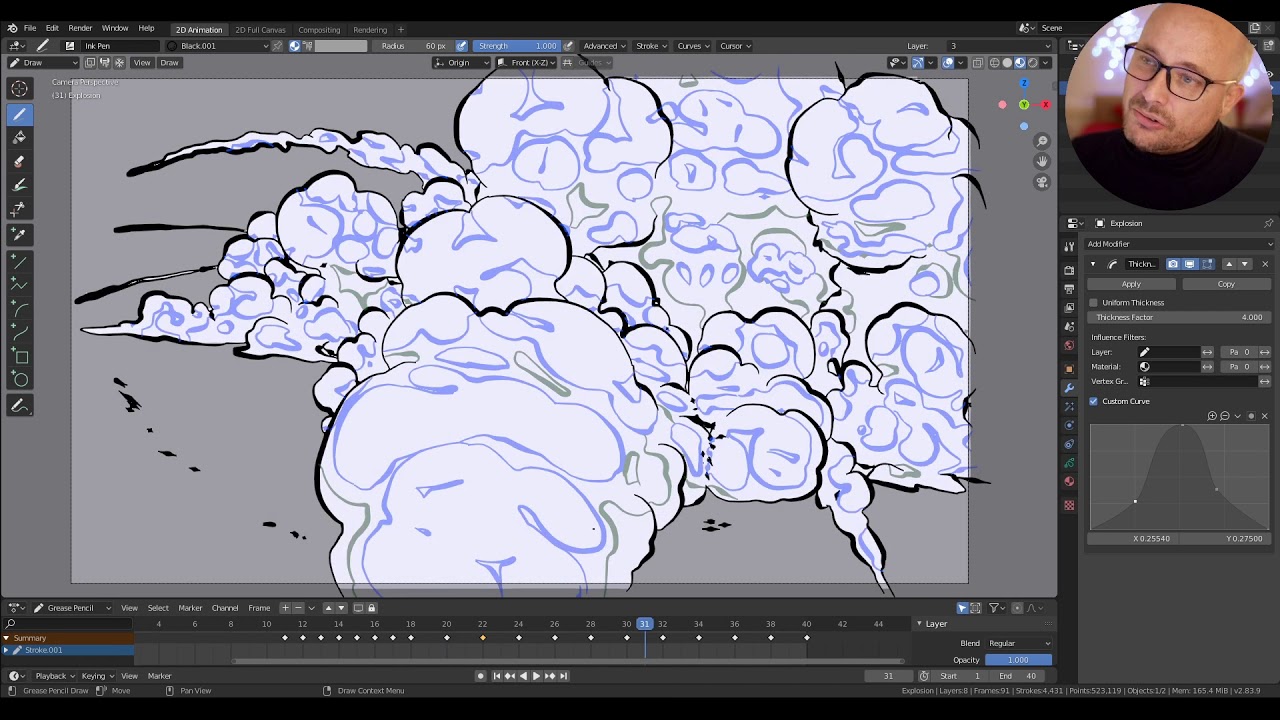Open the Advanced brush settings dropdown
Screen dimensions: 1280x720
coord(604,46)
